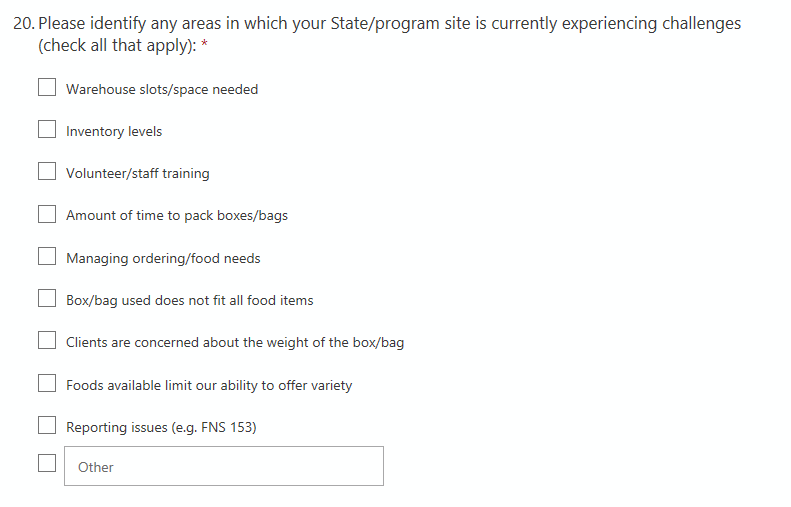Check the box/bag weight concern checkbox
791x507 pixels.
47,341
